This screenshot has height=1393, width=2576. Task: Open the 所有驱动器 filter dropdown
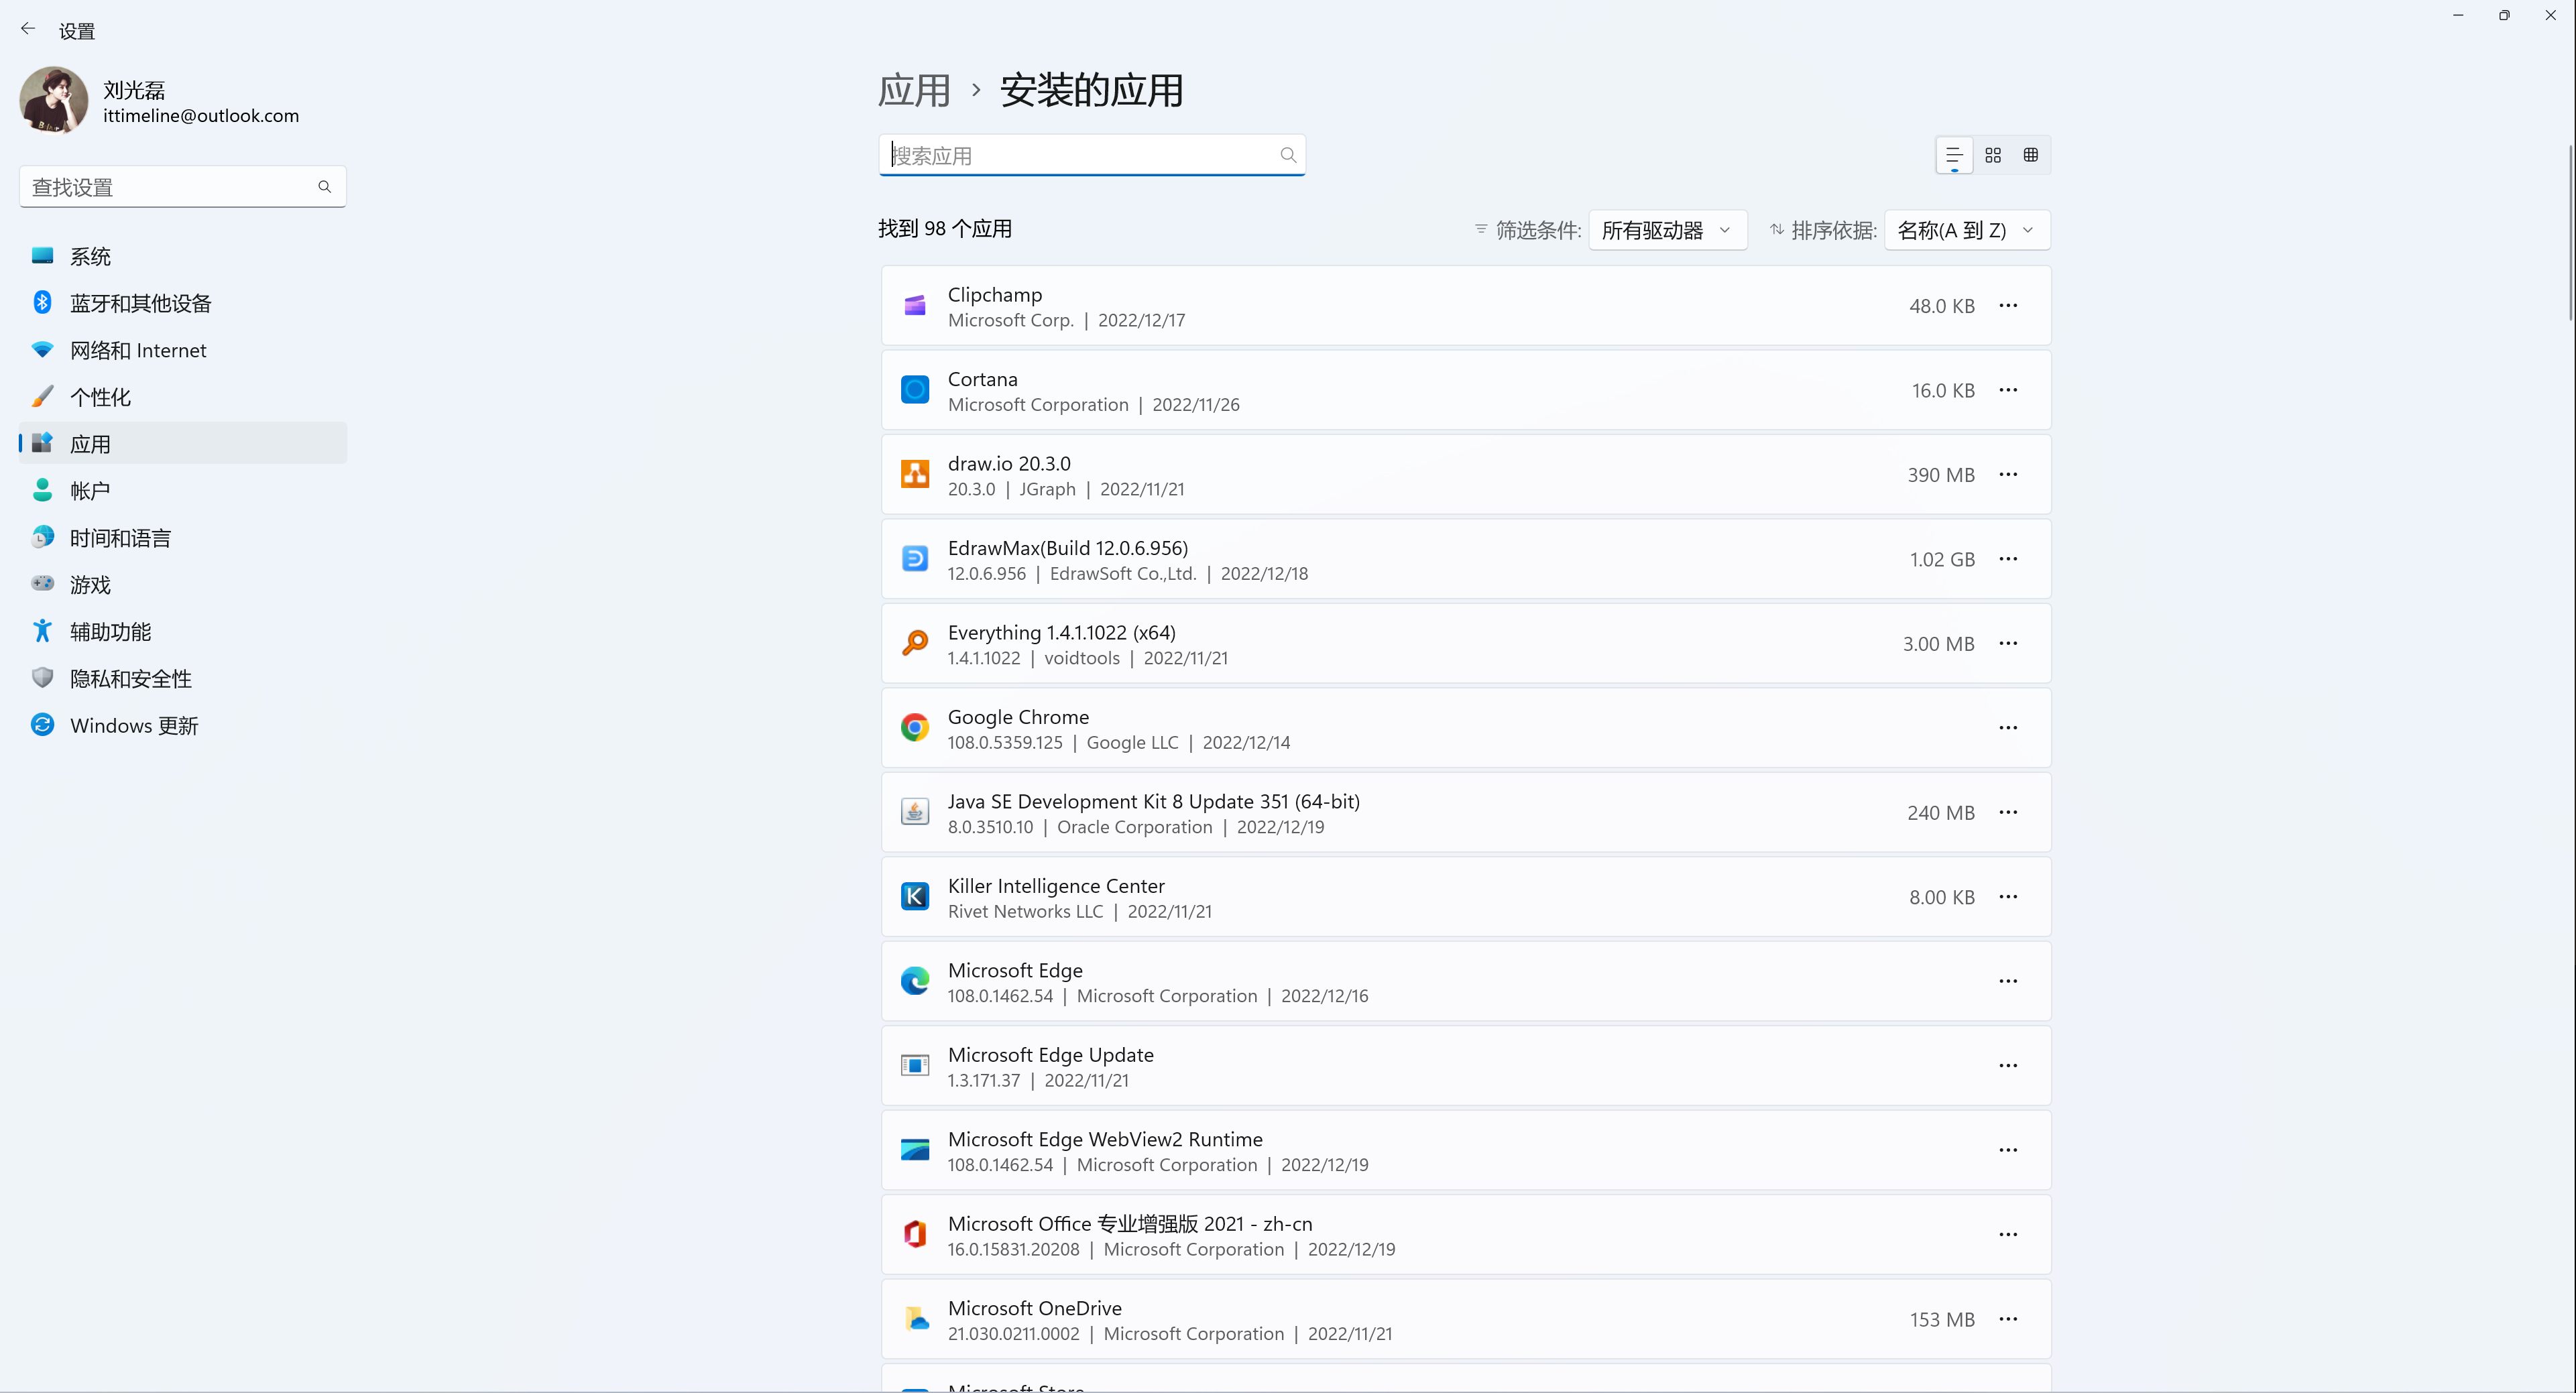pos(1667,230)
